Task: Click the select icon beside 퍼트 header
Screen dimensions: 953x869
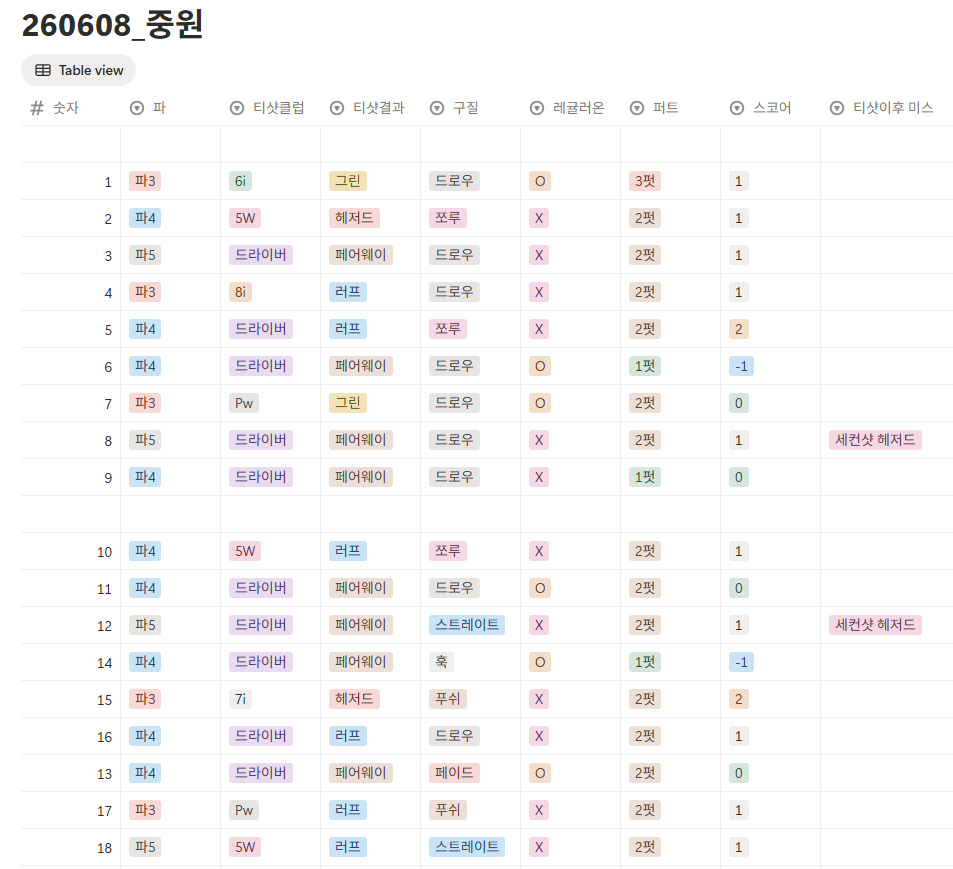Action: coord(637,108)
